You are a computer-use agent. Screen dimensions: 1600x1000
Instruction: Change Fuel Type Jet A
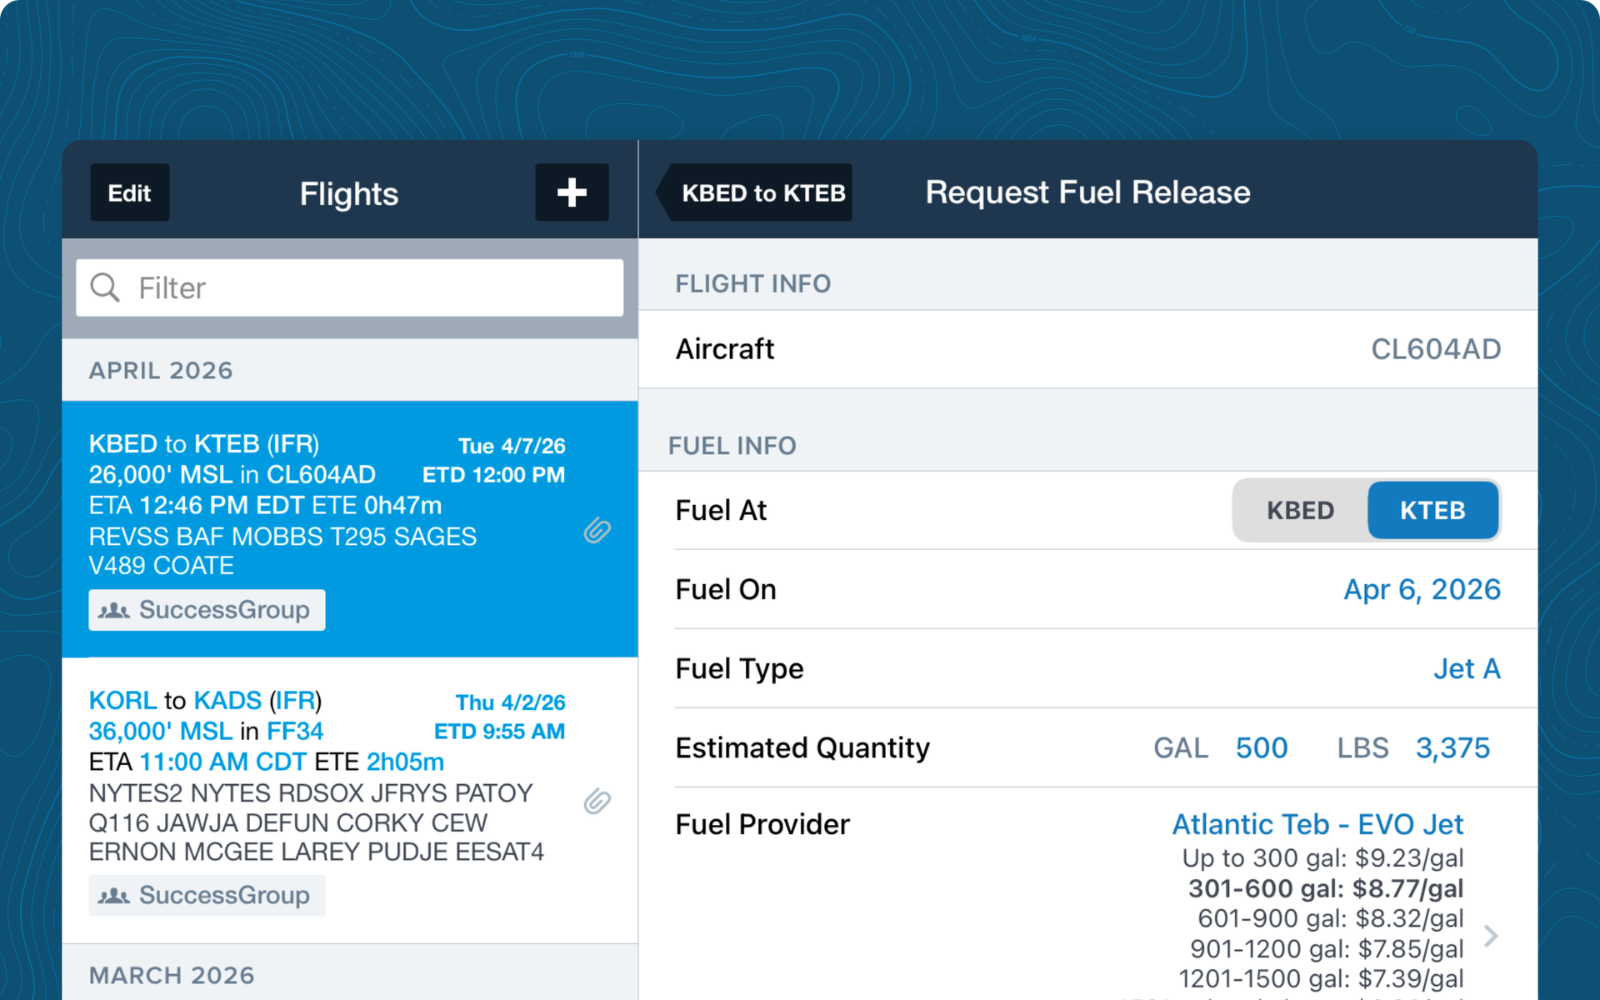click(x=1467, y=668)
